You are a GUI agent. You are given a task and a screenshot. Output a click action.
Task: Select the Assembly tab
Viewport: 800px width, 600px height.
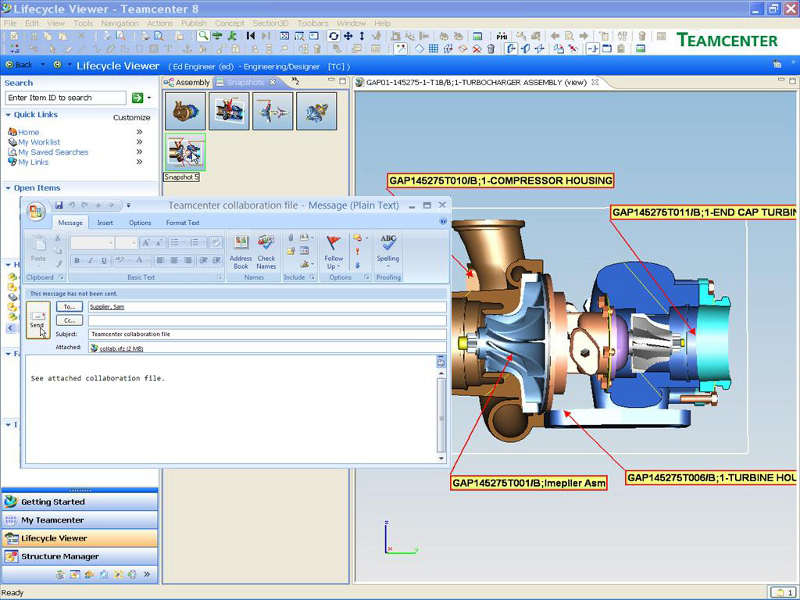point(187,82)
